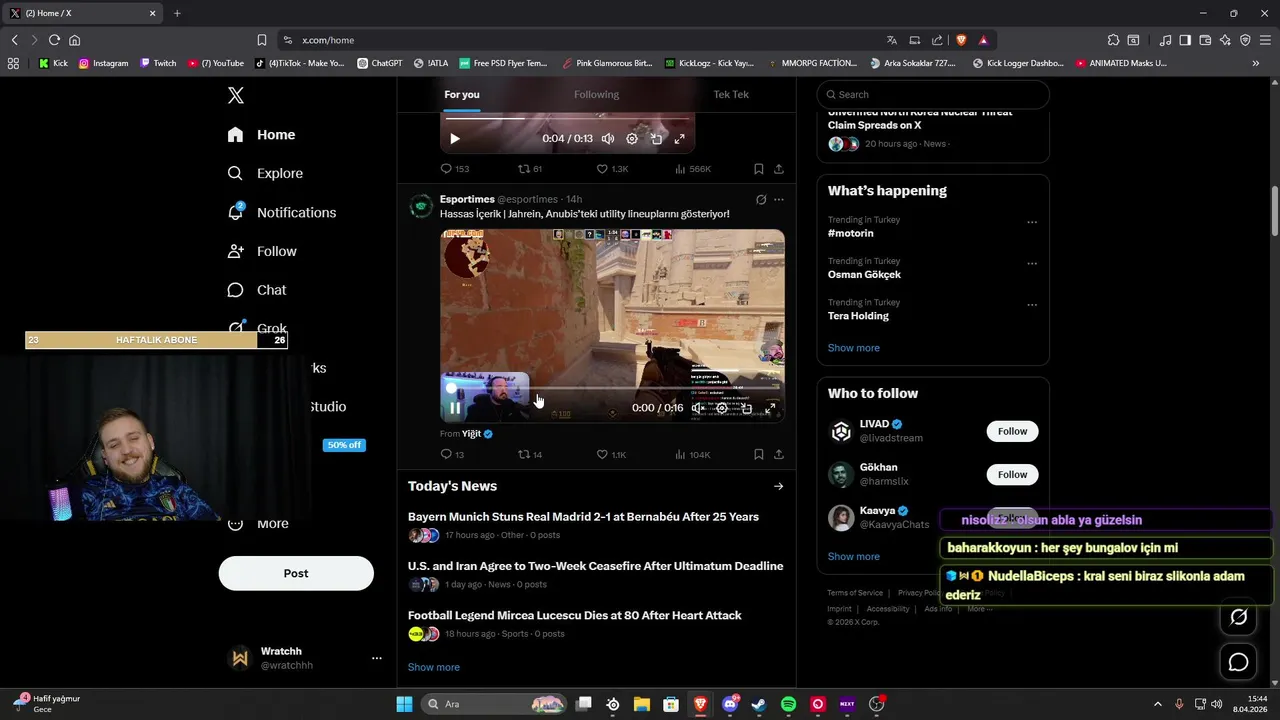
Task: Open the browser extensions puzzle icon
Action: (x=1113, y=40)
